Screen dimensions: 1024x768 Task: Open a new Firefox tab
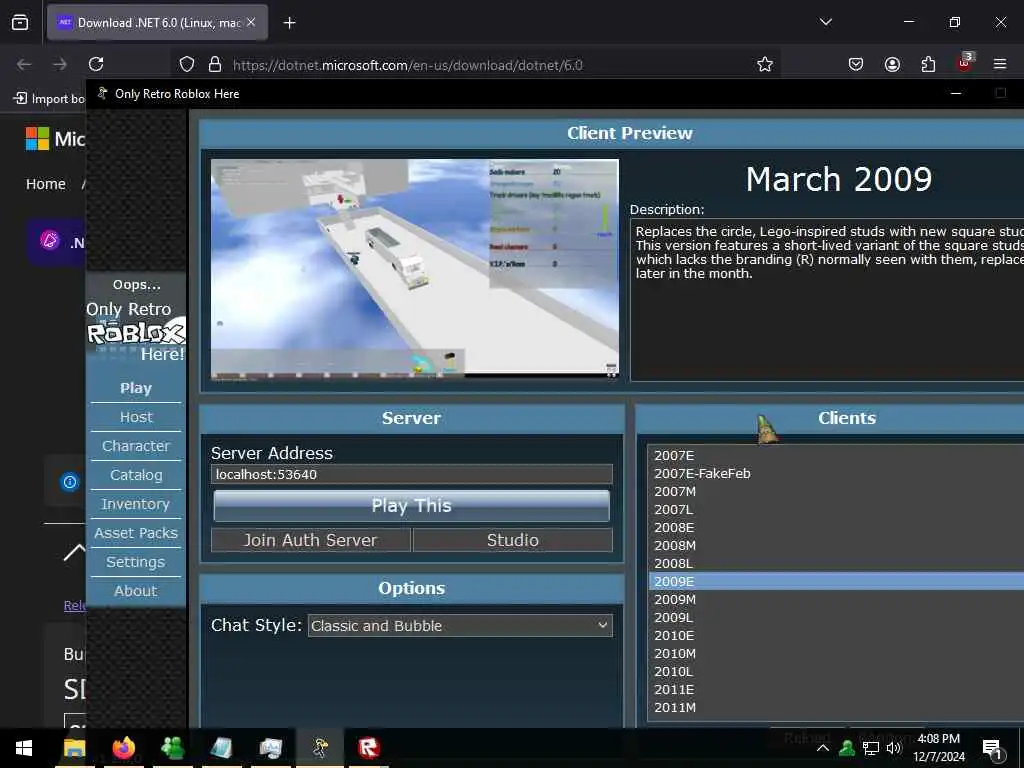[289, 23]
